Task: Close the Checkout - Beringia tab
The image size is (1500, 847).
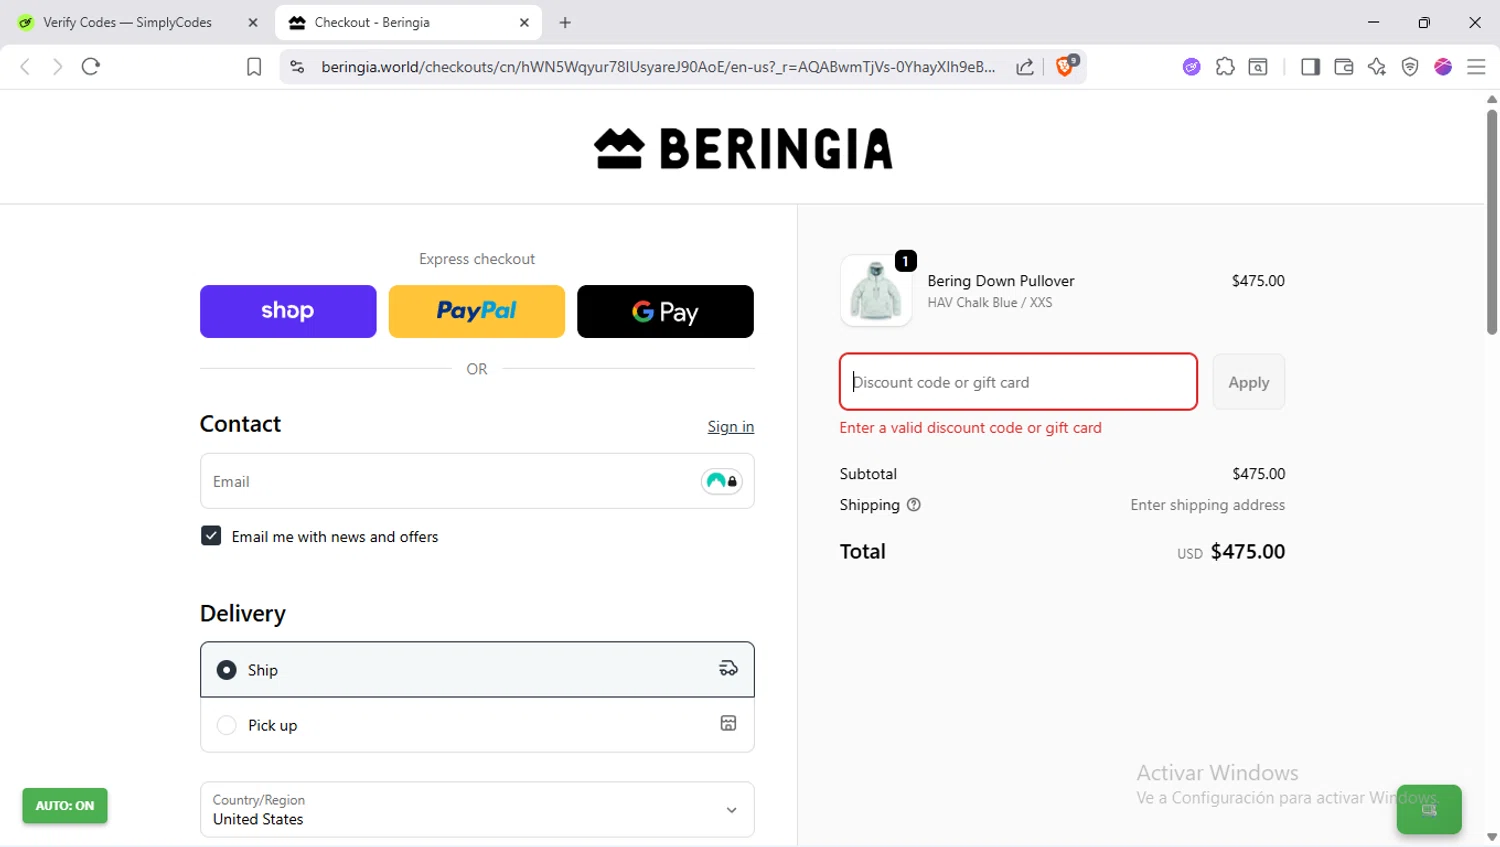Action: [x=524, y=22]
